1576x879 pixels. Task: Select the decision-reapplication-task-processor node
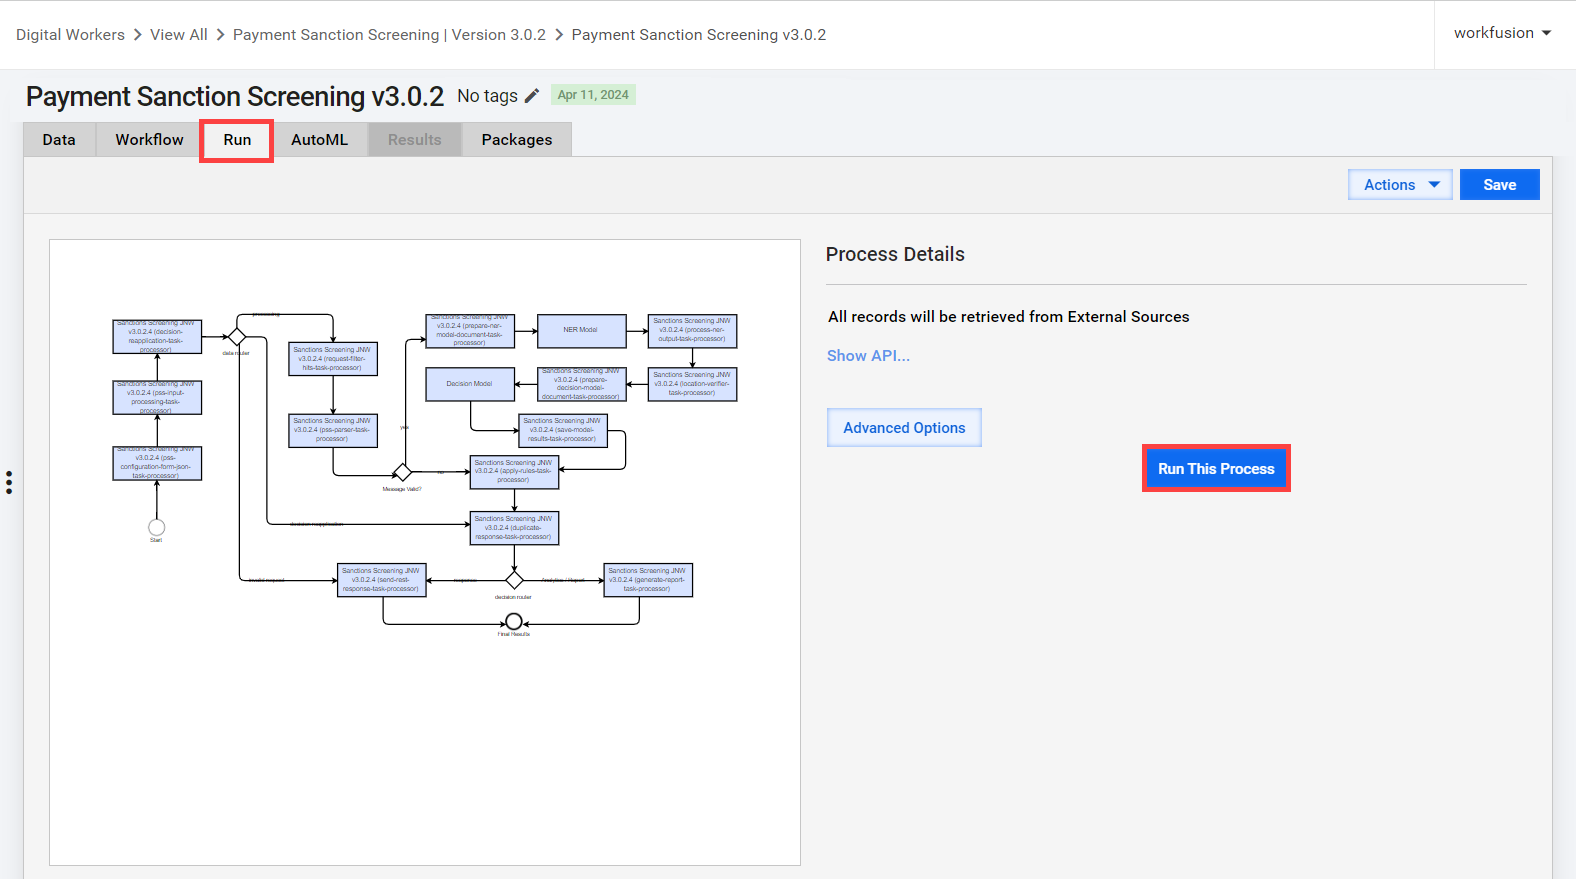(x=157, y=337)
